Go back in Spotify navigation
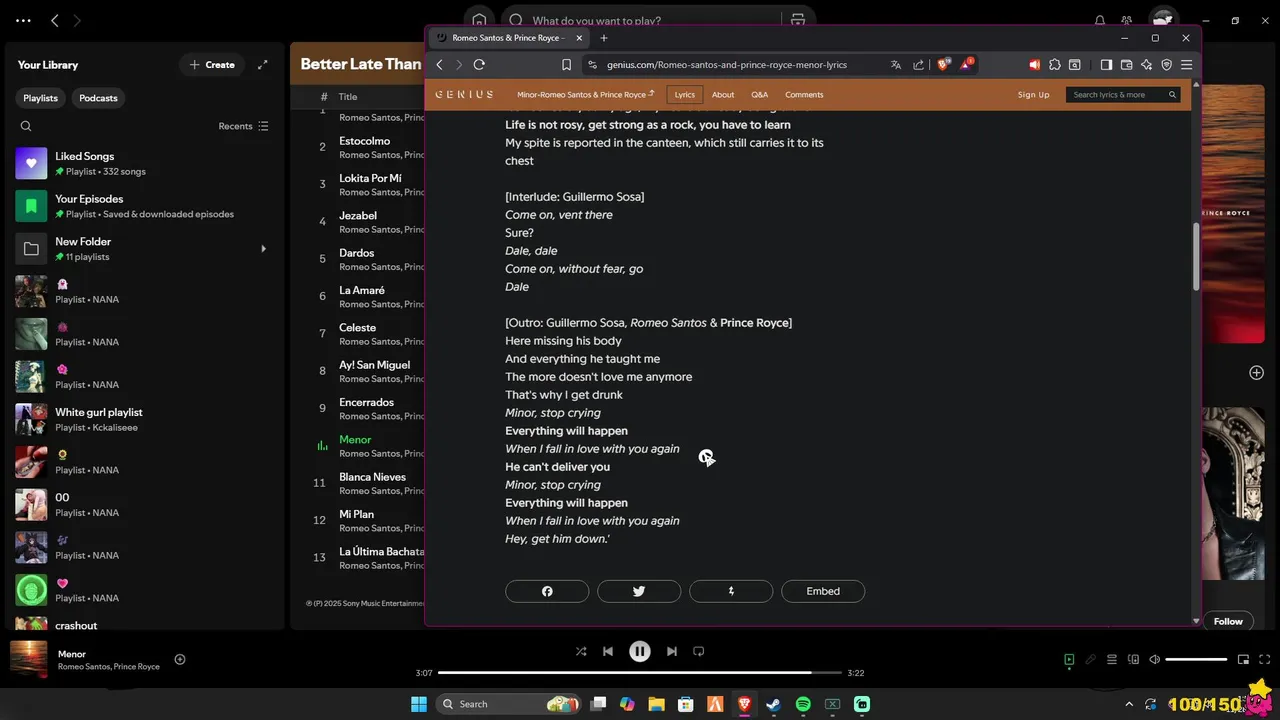Screen dimensions: 1280x720 [54, 20]
